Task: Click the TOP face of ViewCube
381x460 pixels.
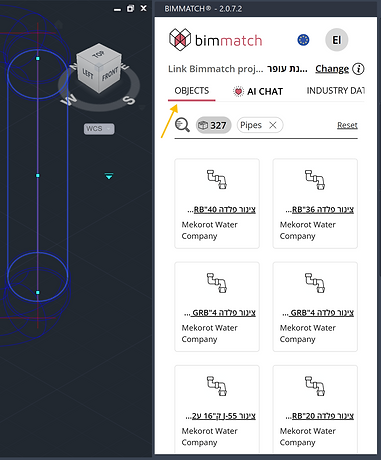Action: 98,54
